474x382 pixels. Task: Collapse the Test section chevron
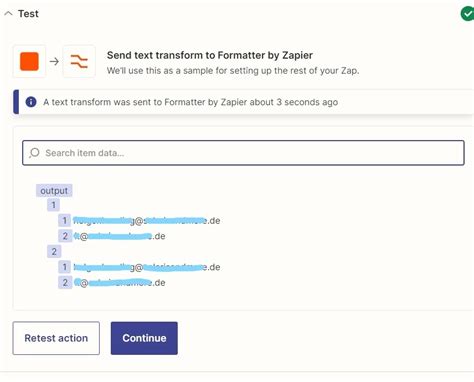(x=8, y=14)
